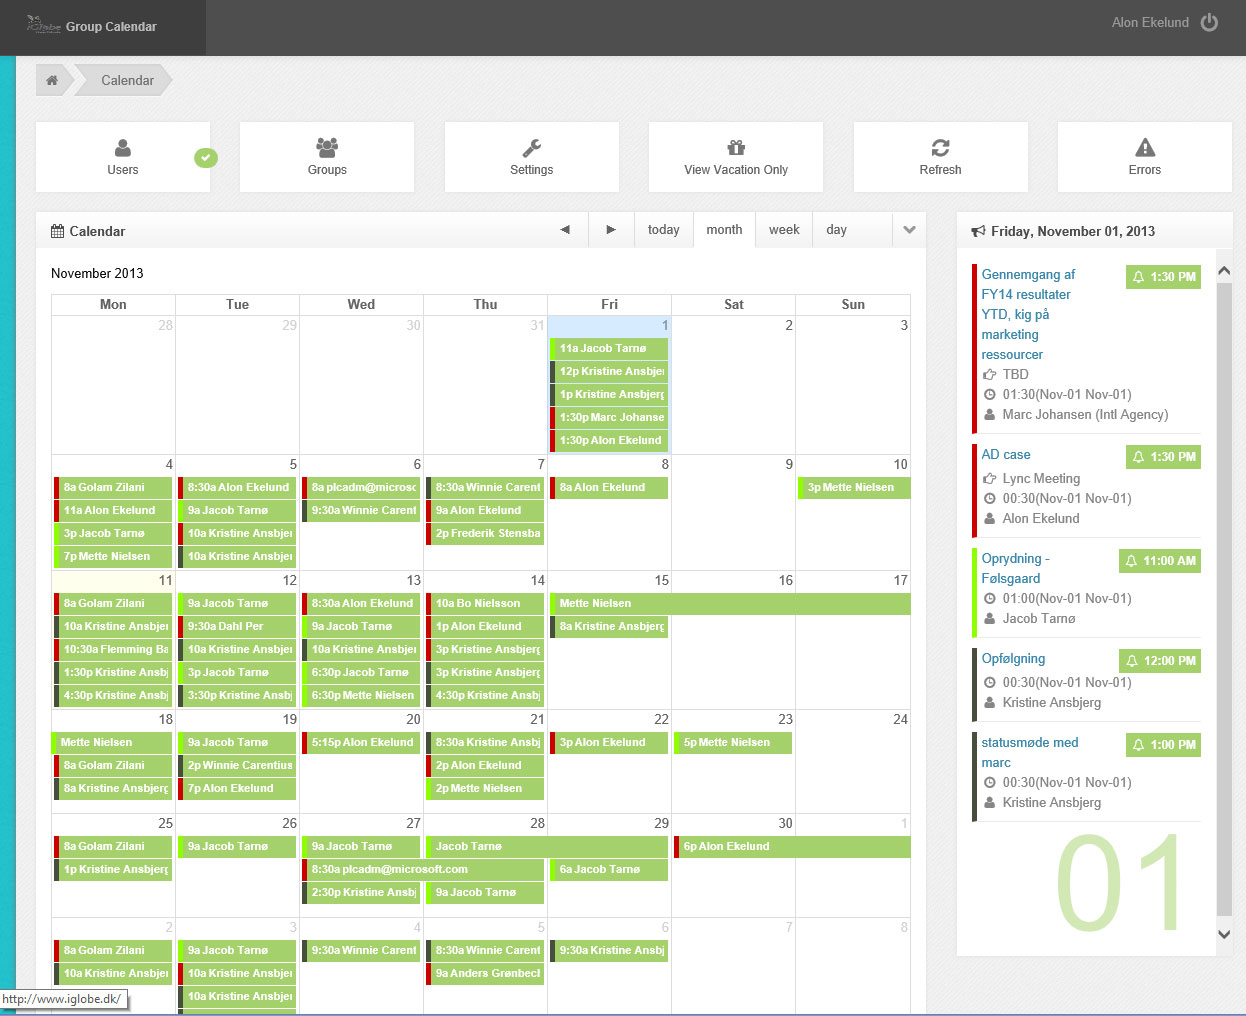The width and height of the screenshot is (1246, 1016).
Task: Open Settings wrench tile
Action: pos(531,157)
